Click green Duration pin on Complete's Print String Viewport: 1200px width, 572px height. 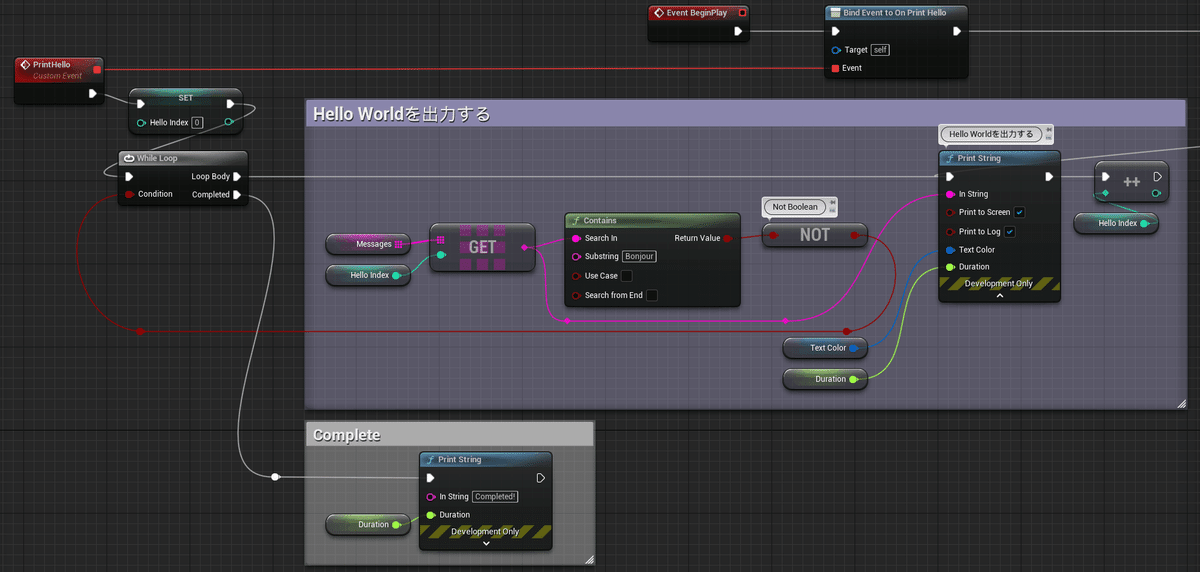click(x=430, y=515)
